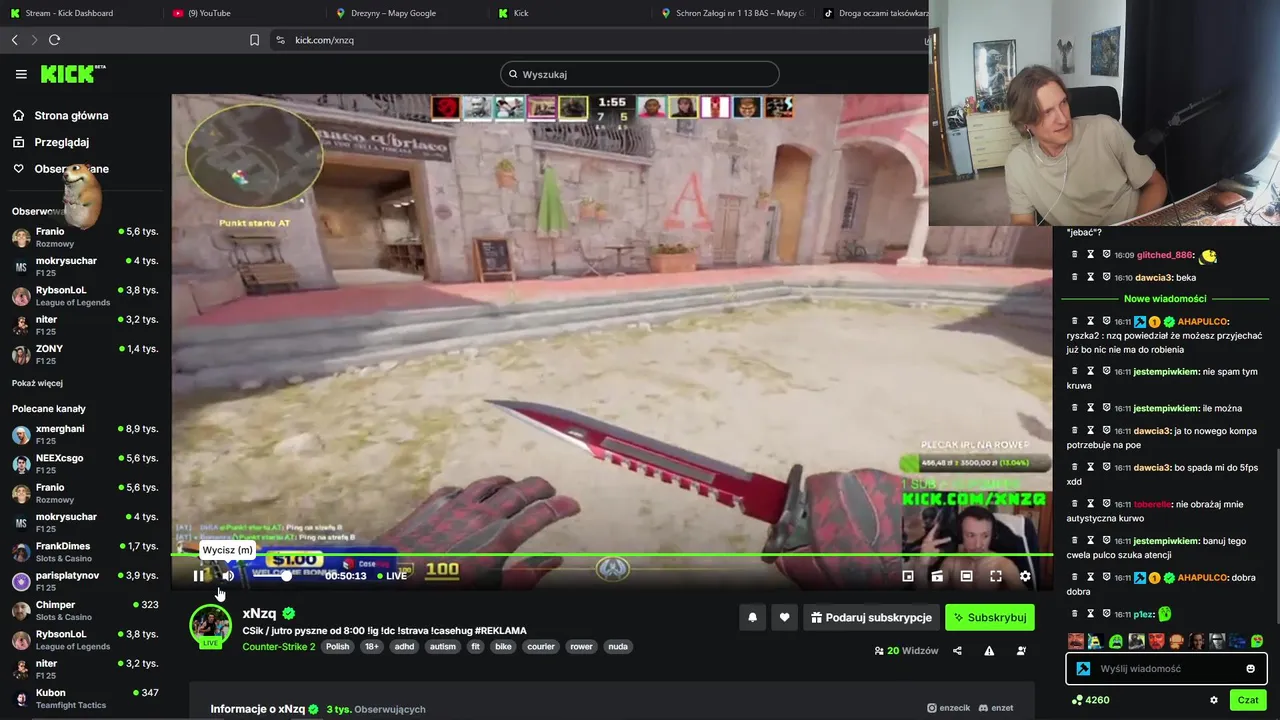Toggle theater mode icon in player
The height and width of the screenshot is (720, 1280).
pos(966,576)
